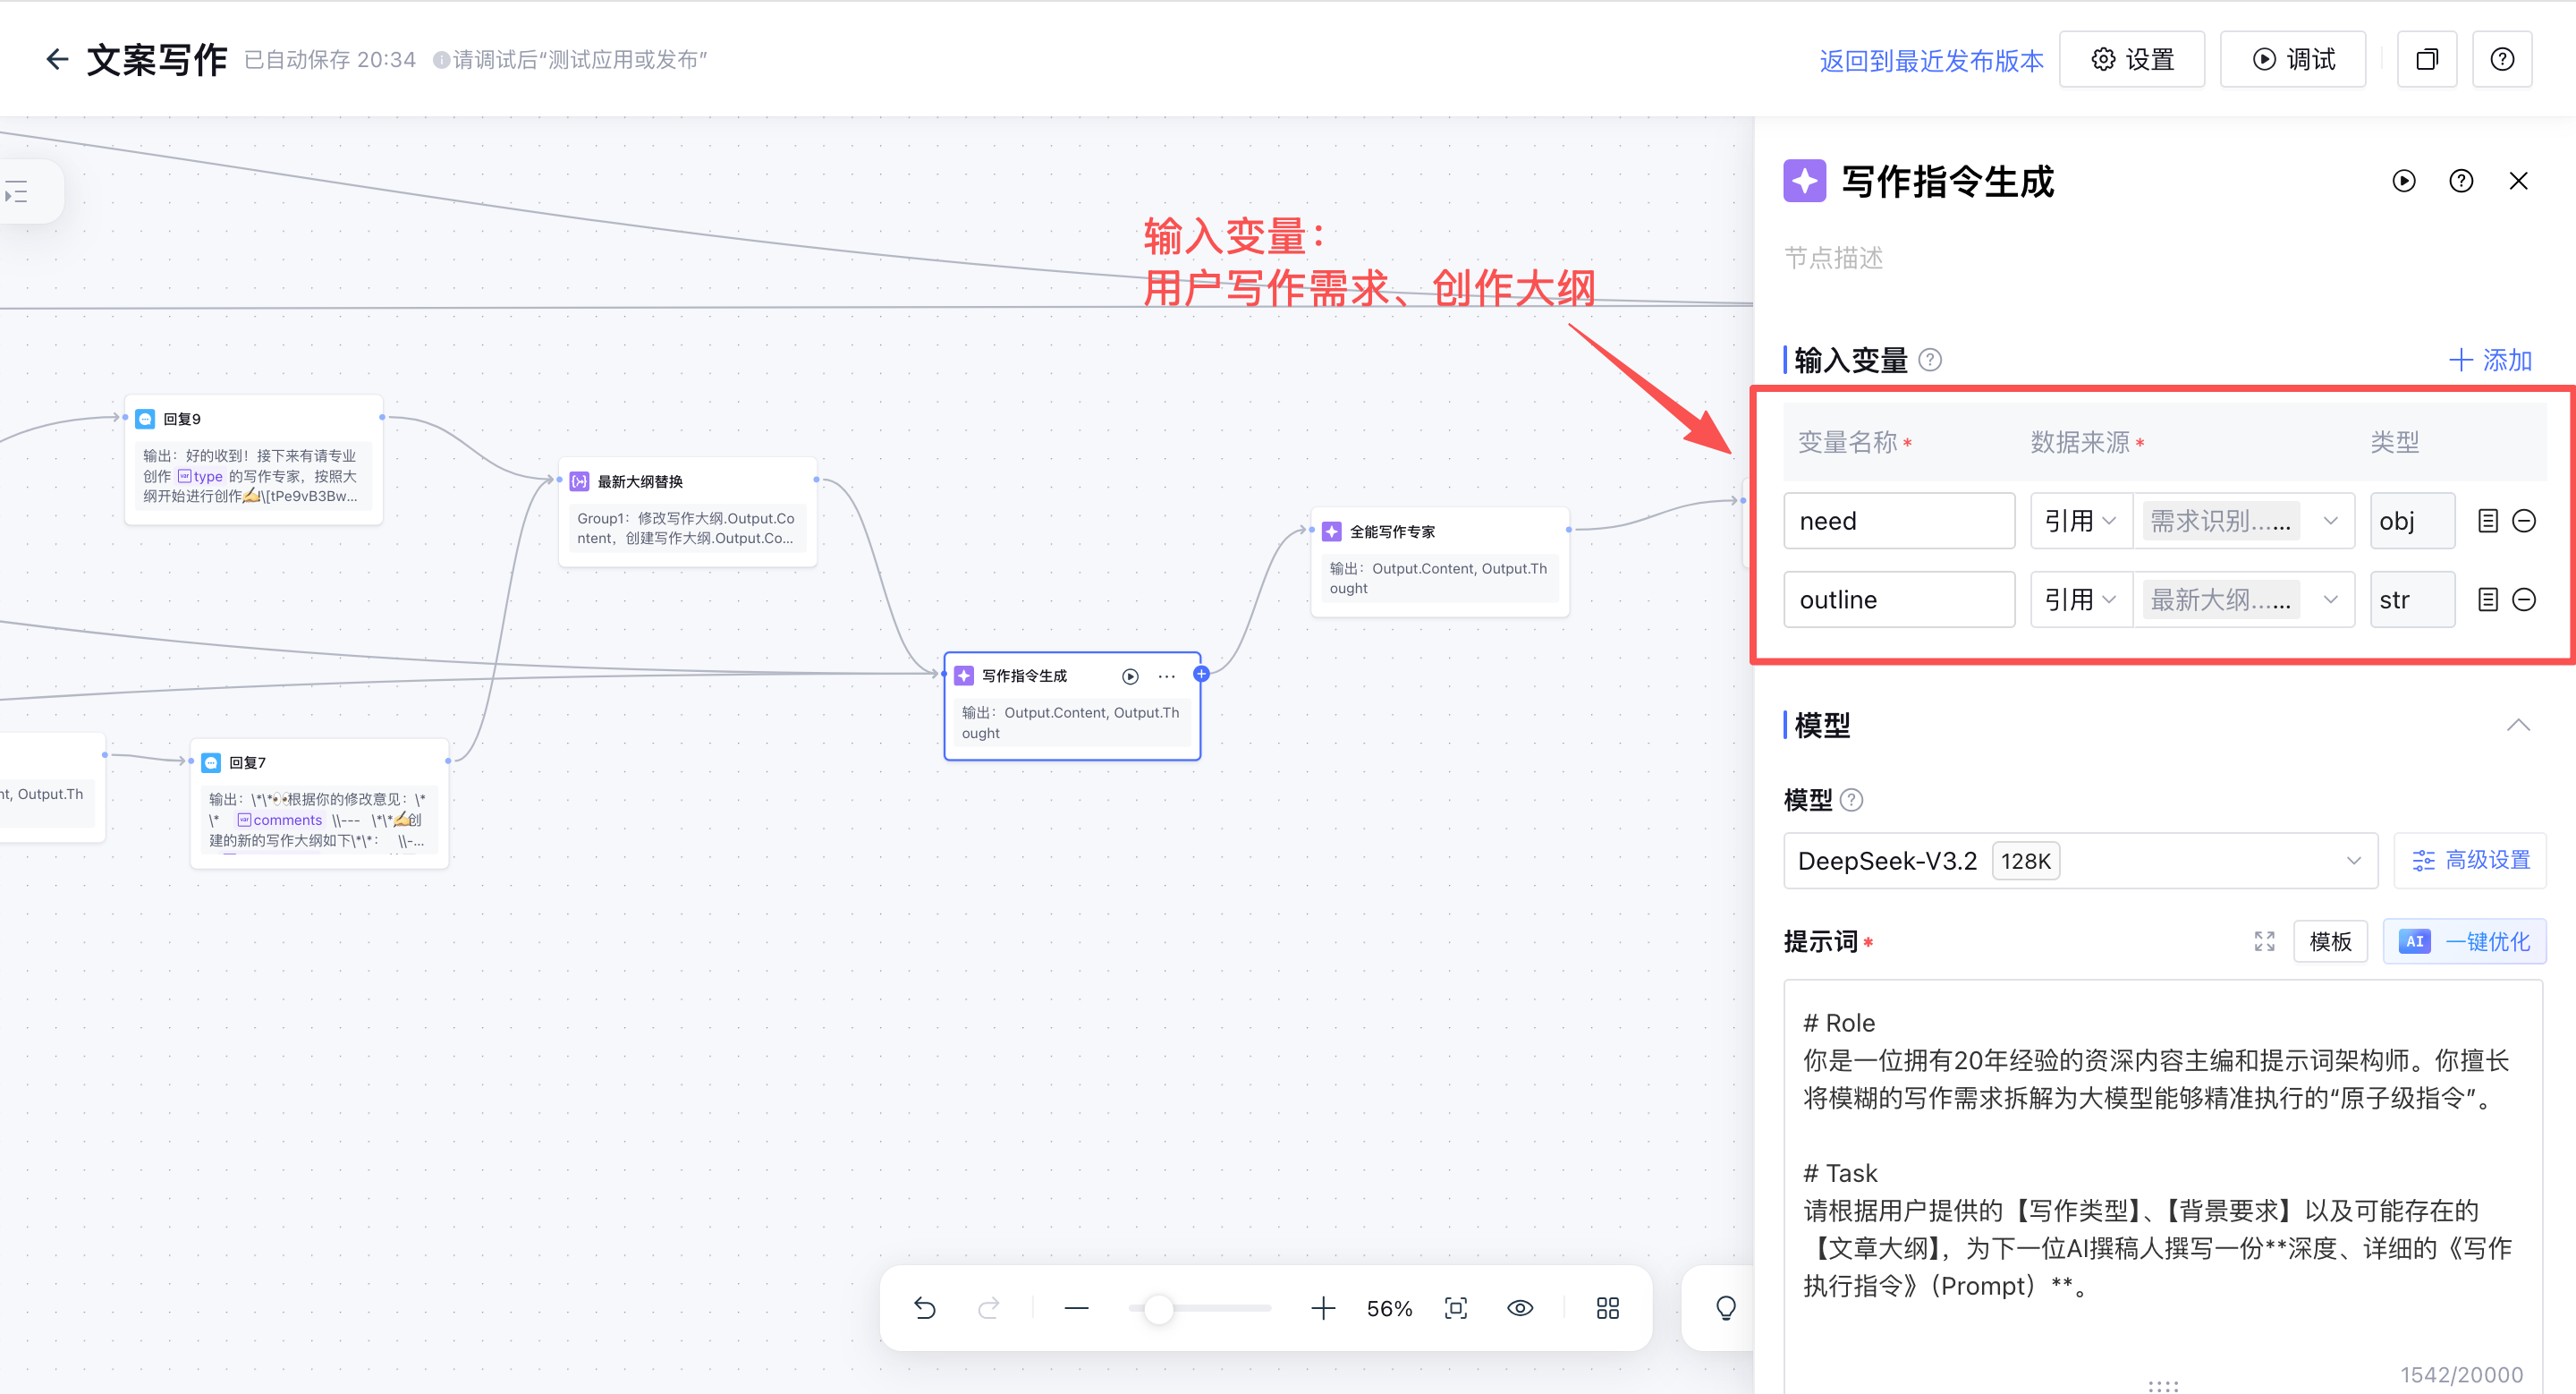Open the 最新大纲 data source dropdown

[2244, 600]
